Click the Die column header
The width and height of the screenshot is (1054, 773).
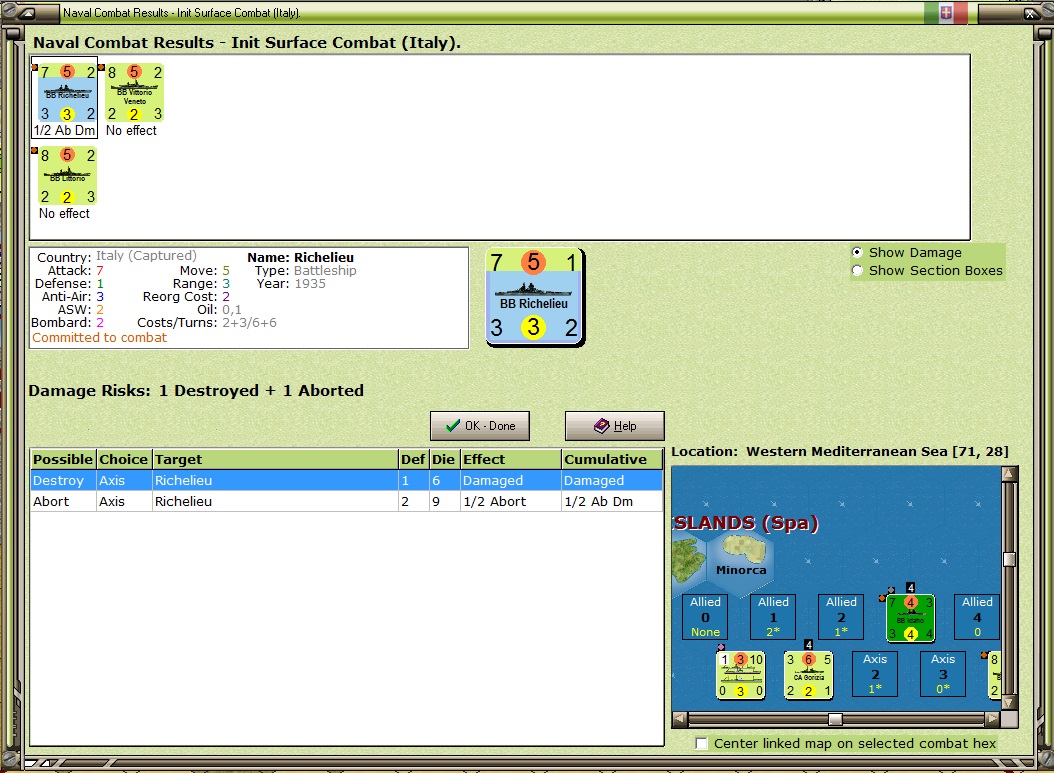click(x=444, y=459)
